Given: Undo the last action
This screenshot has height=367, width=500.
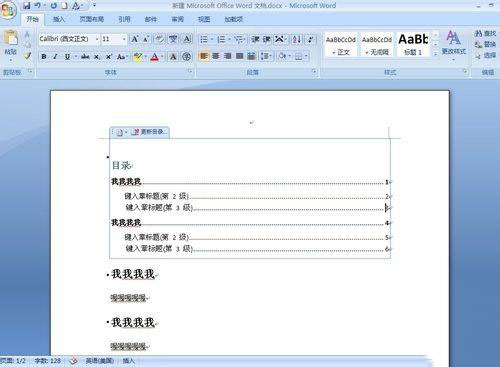Looking at the screenshot, I should (x=38, y=5).
